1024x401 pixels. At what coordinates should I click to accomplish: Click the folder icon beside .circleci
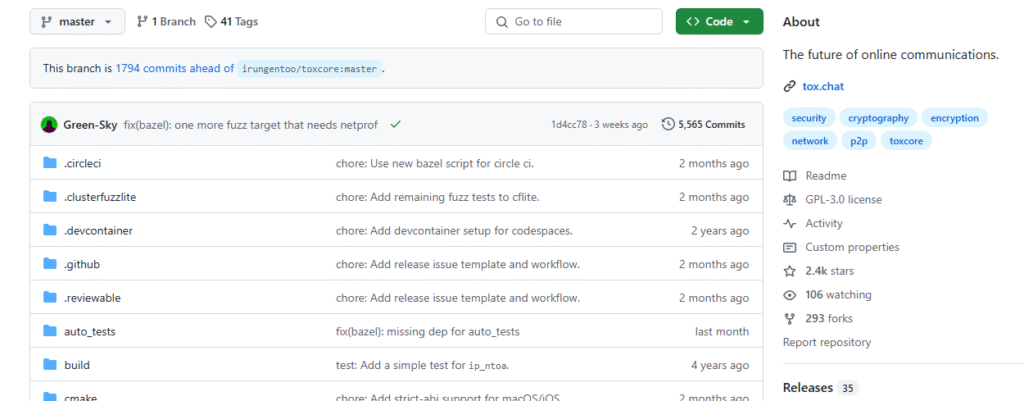click(x=50, y=163)
